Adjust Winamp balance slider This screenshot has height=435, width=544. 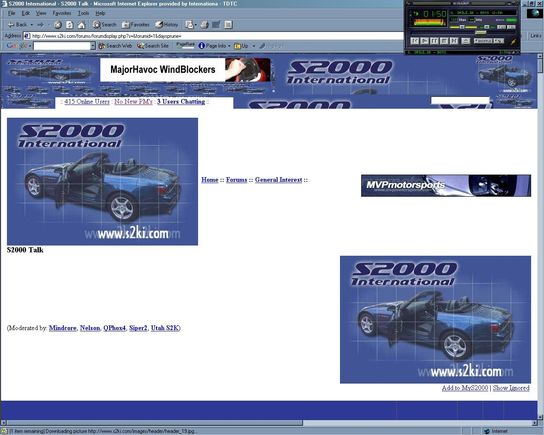(x=486, y=27)
